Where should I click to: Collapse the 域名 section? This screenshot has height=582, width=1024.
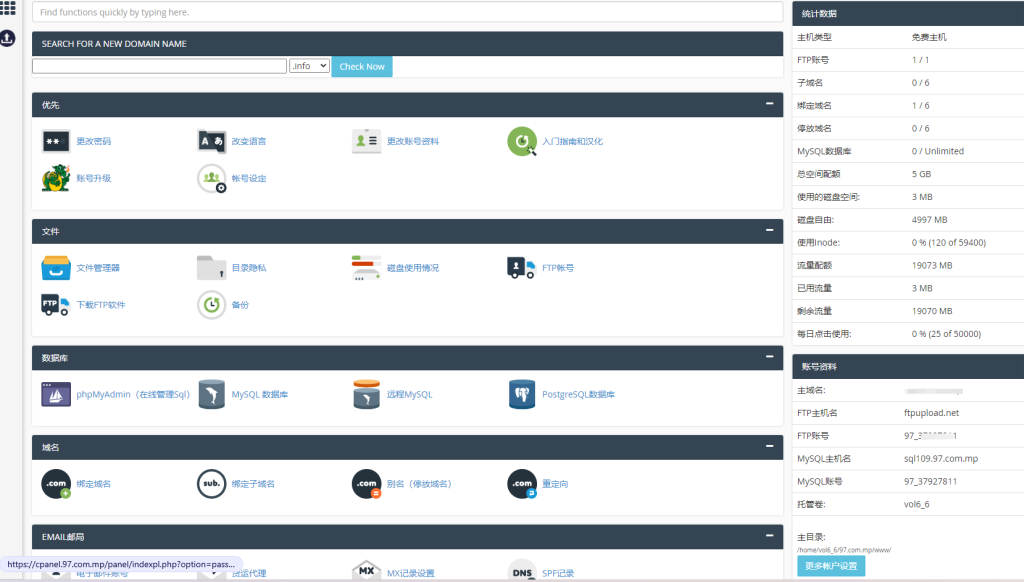(x=769, y=446)
